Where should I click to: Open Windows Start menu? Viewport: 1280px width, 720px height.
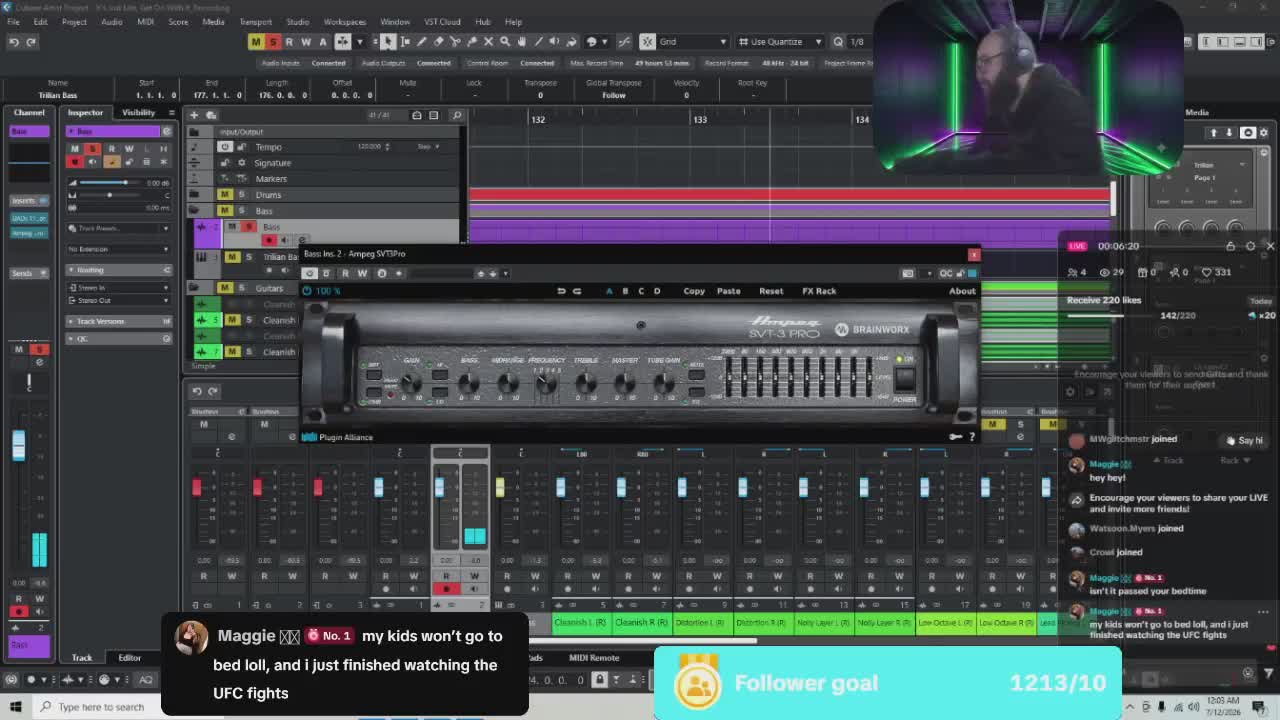[15, 707]
